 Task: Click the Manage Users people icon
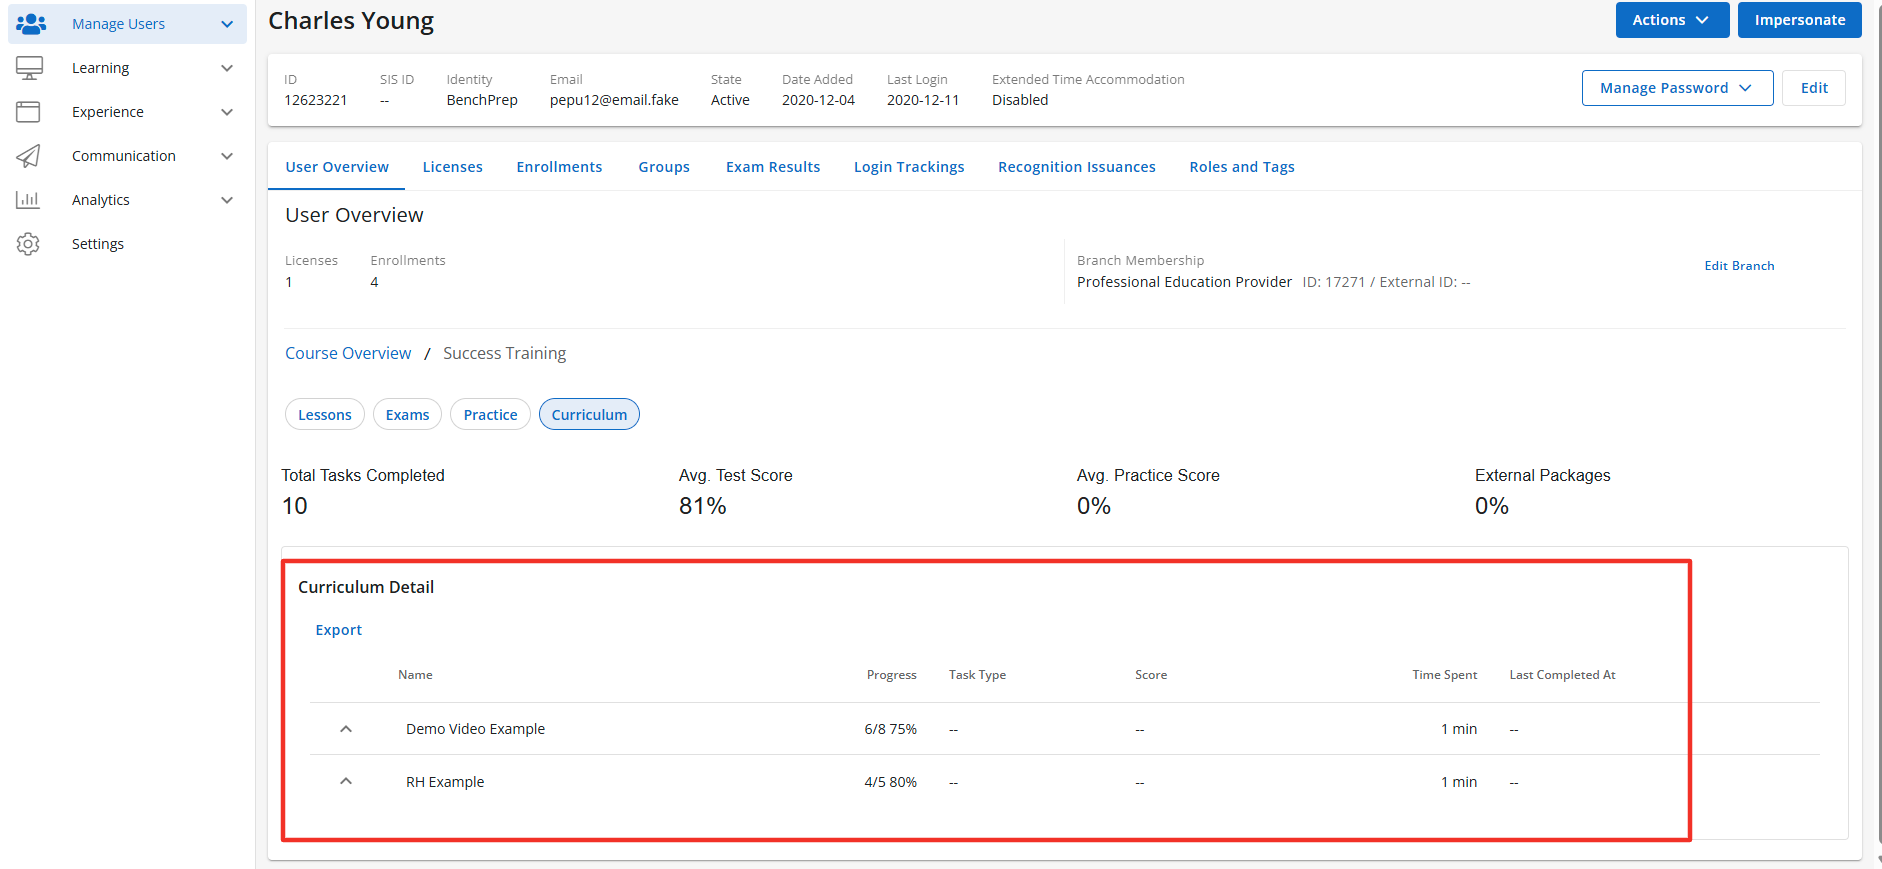pos(31,24)
